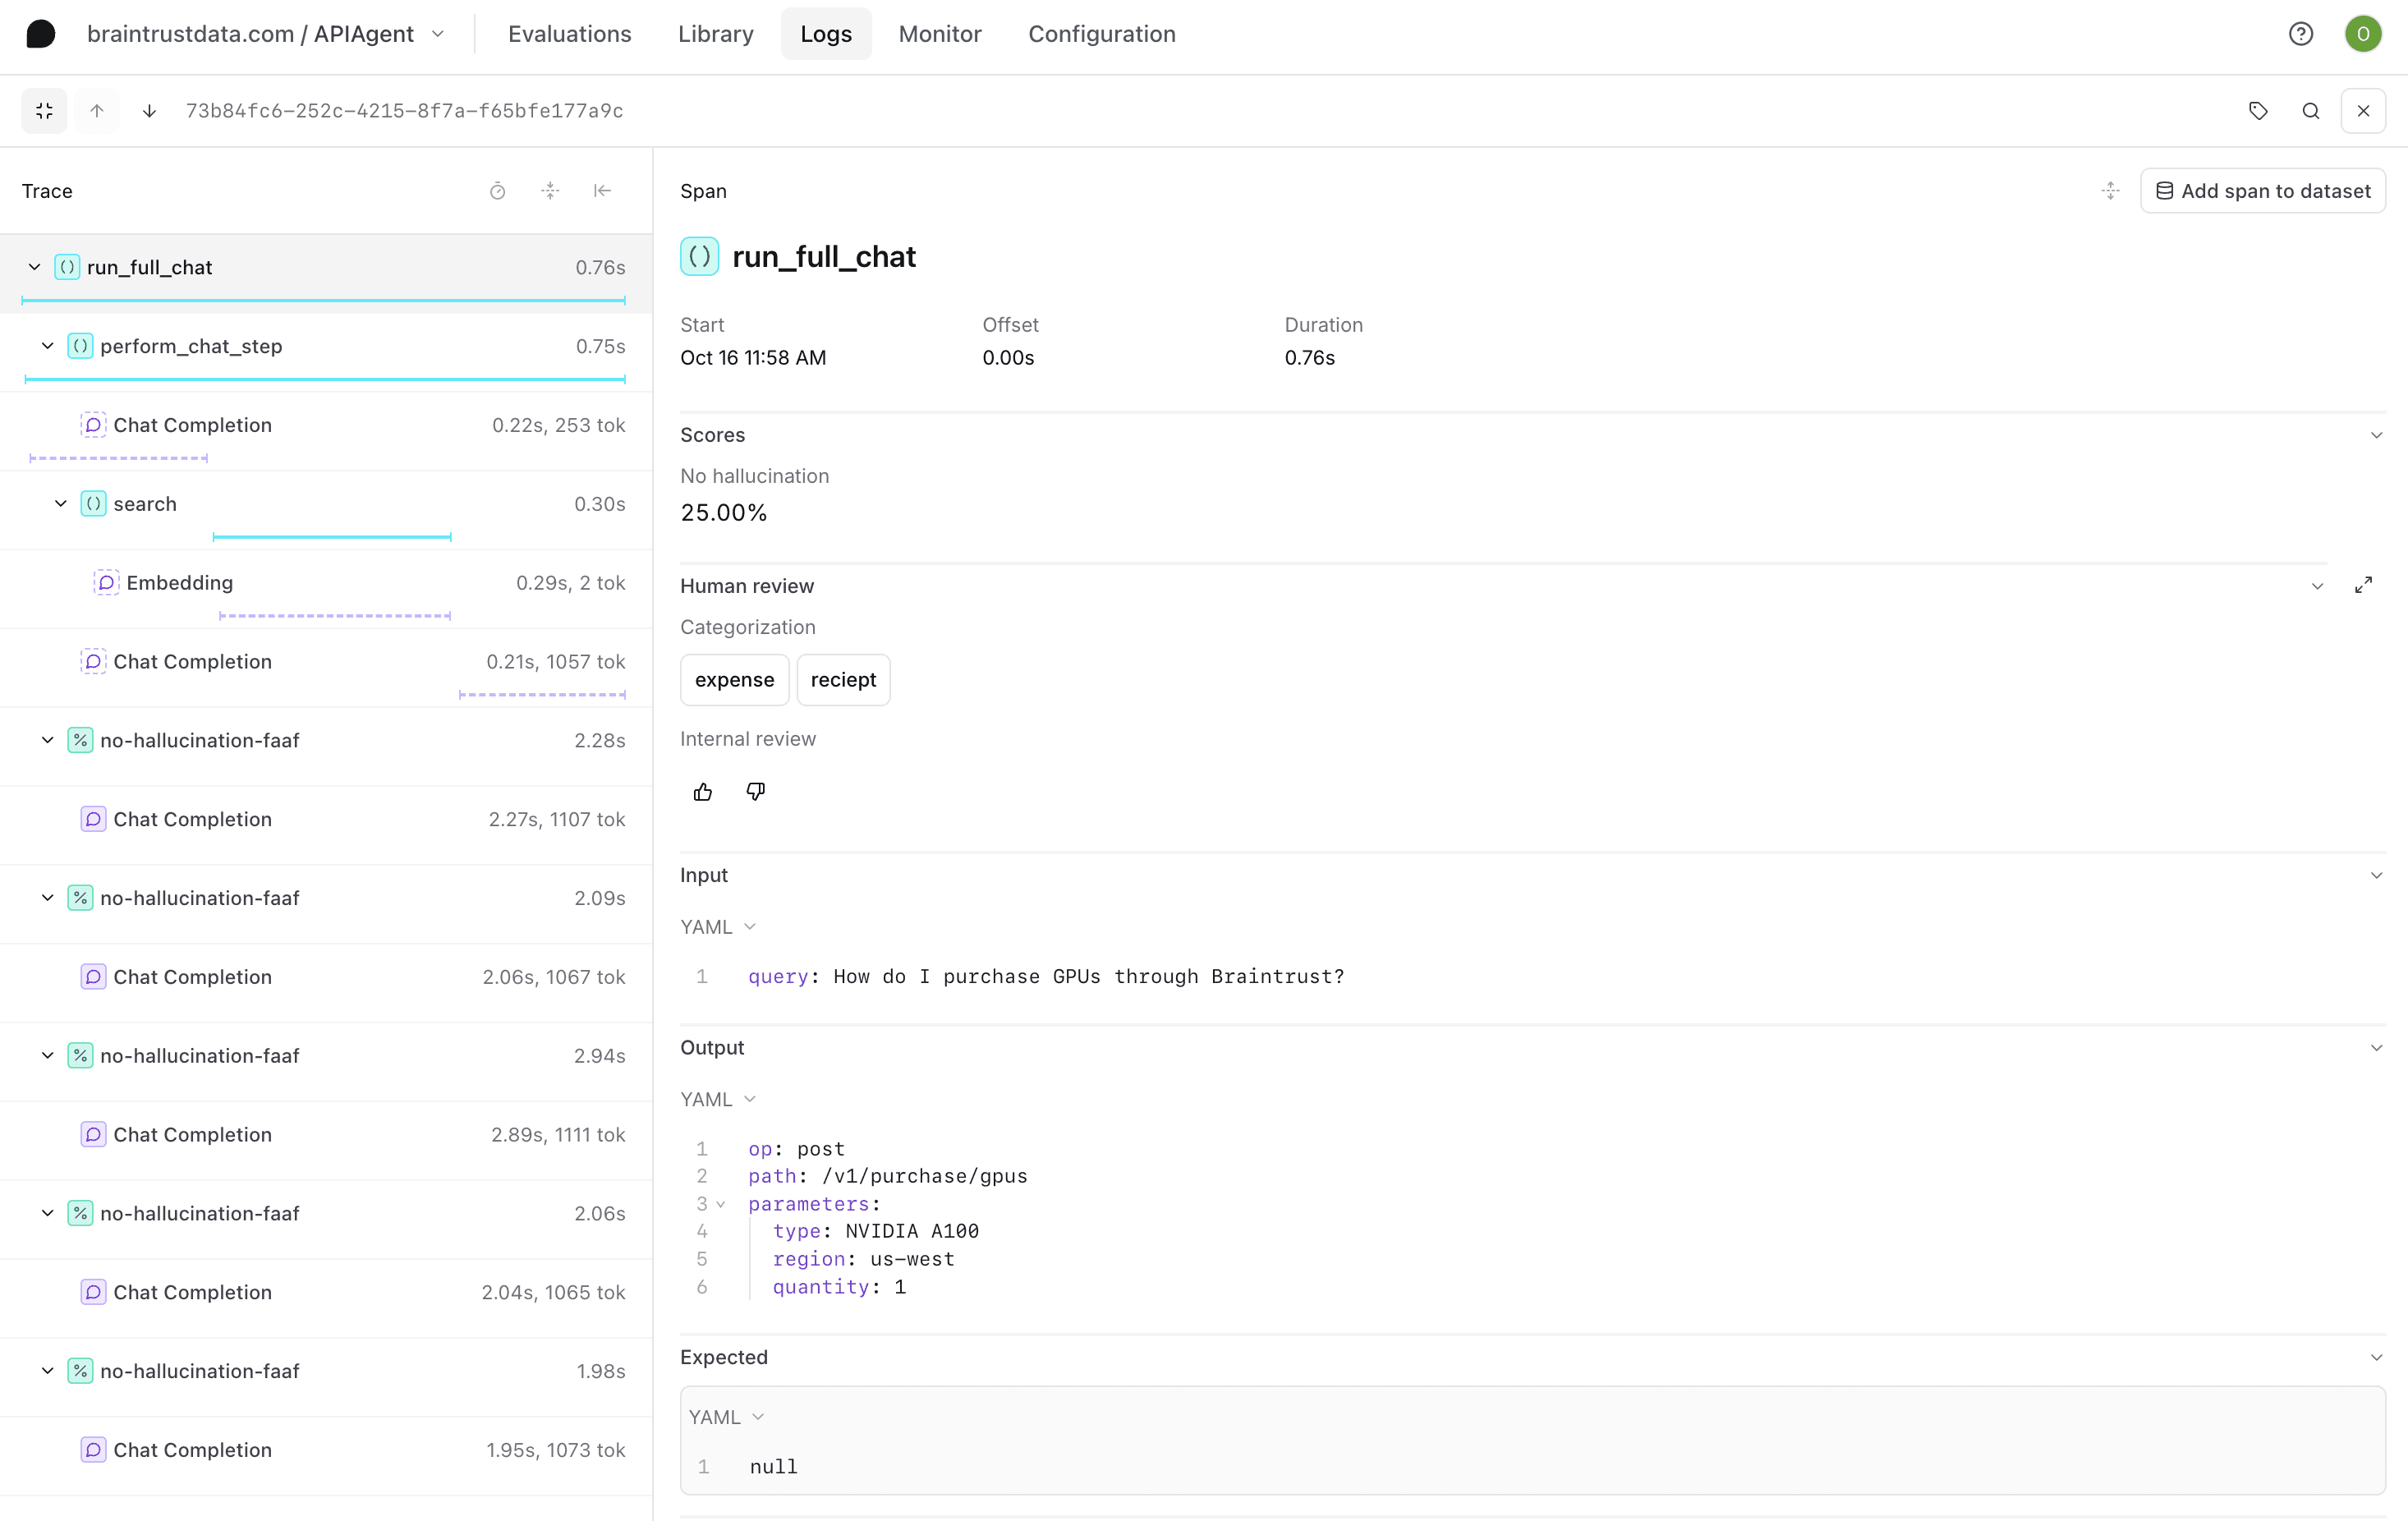Select the Embedding span row
The image size is (2408, 1521).
point(179,583)
